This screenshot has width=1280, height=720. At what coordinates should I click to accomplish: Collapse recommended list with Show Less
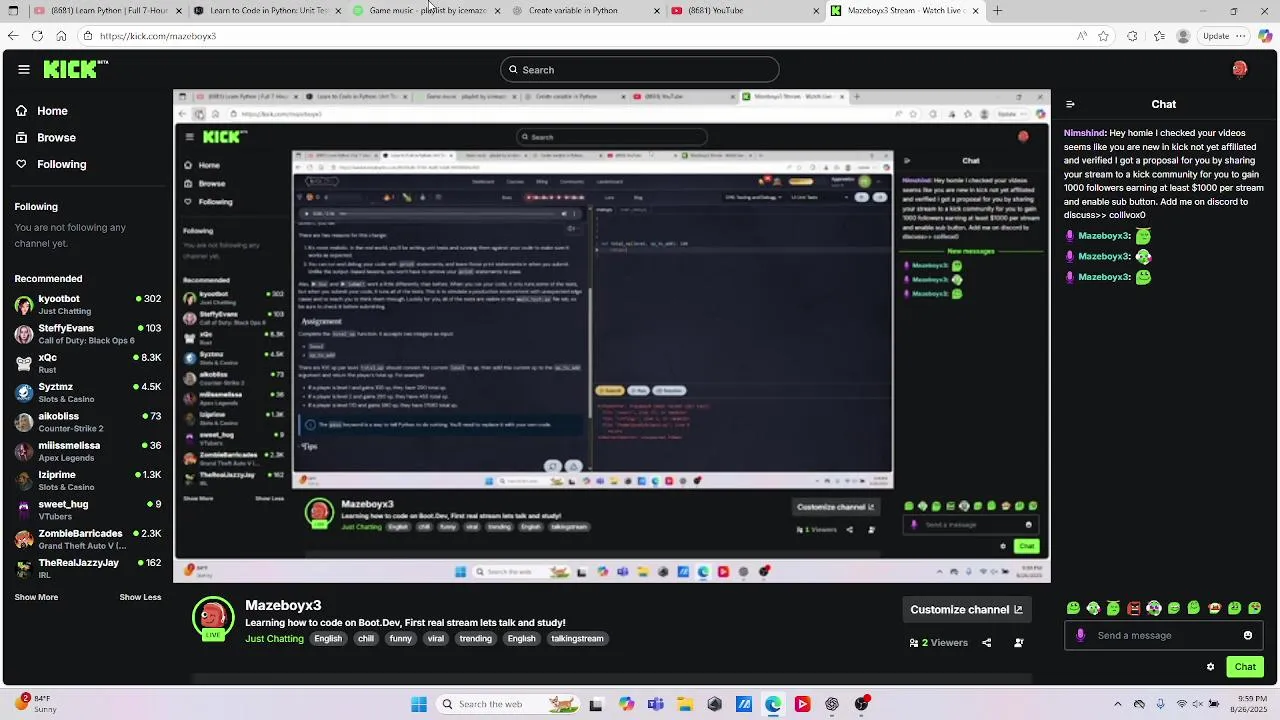click(140, 597)
